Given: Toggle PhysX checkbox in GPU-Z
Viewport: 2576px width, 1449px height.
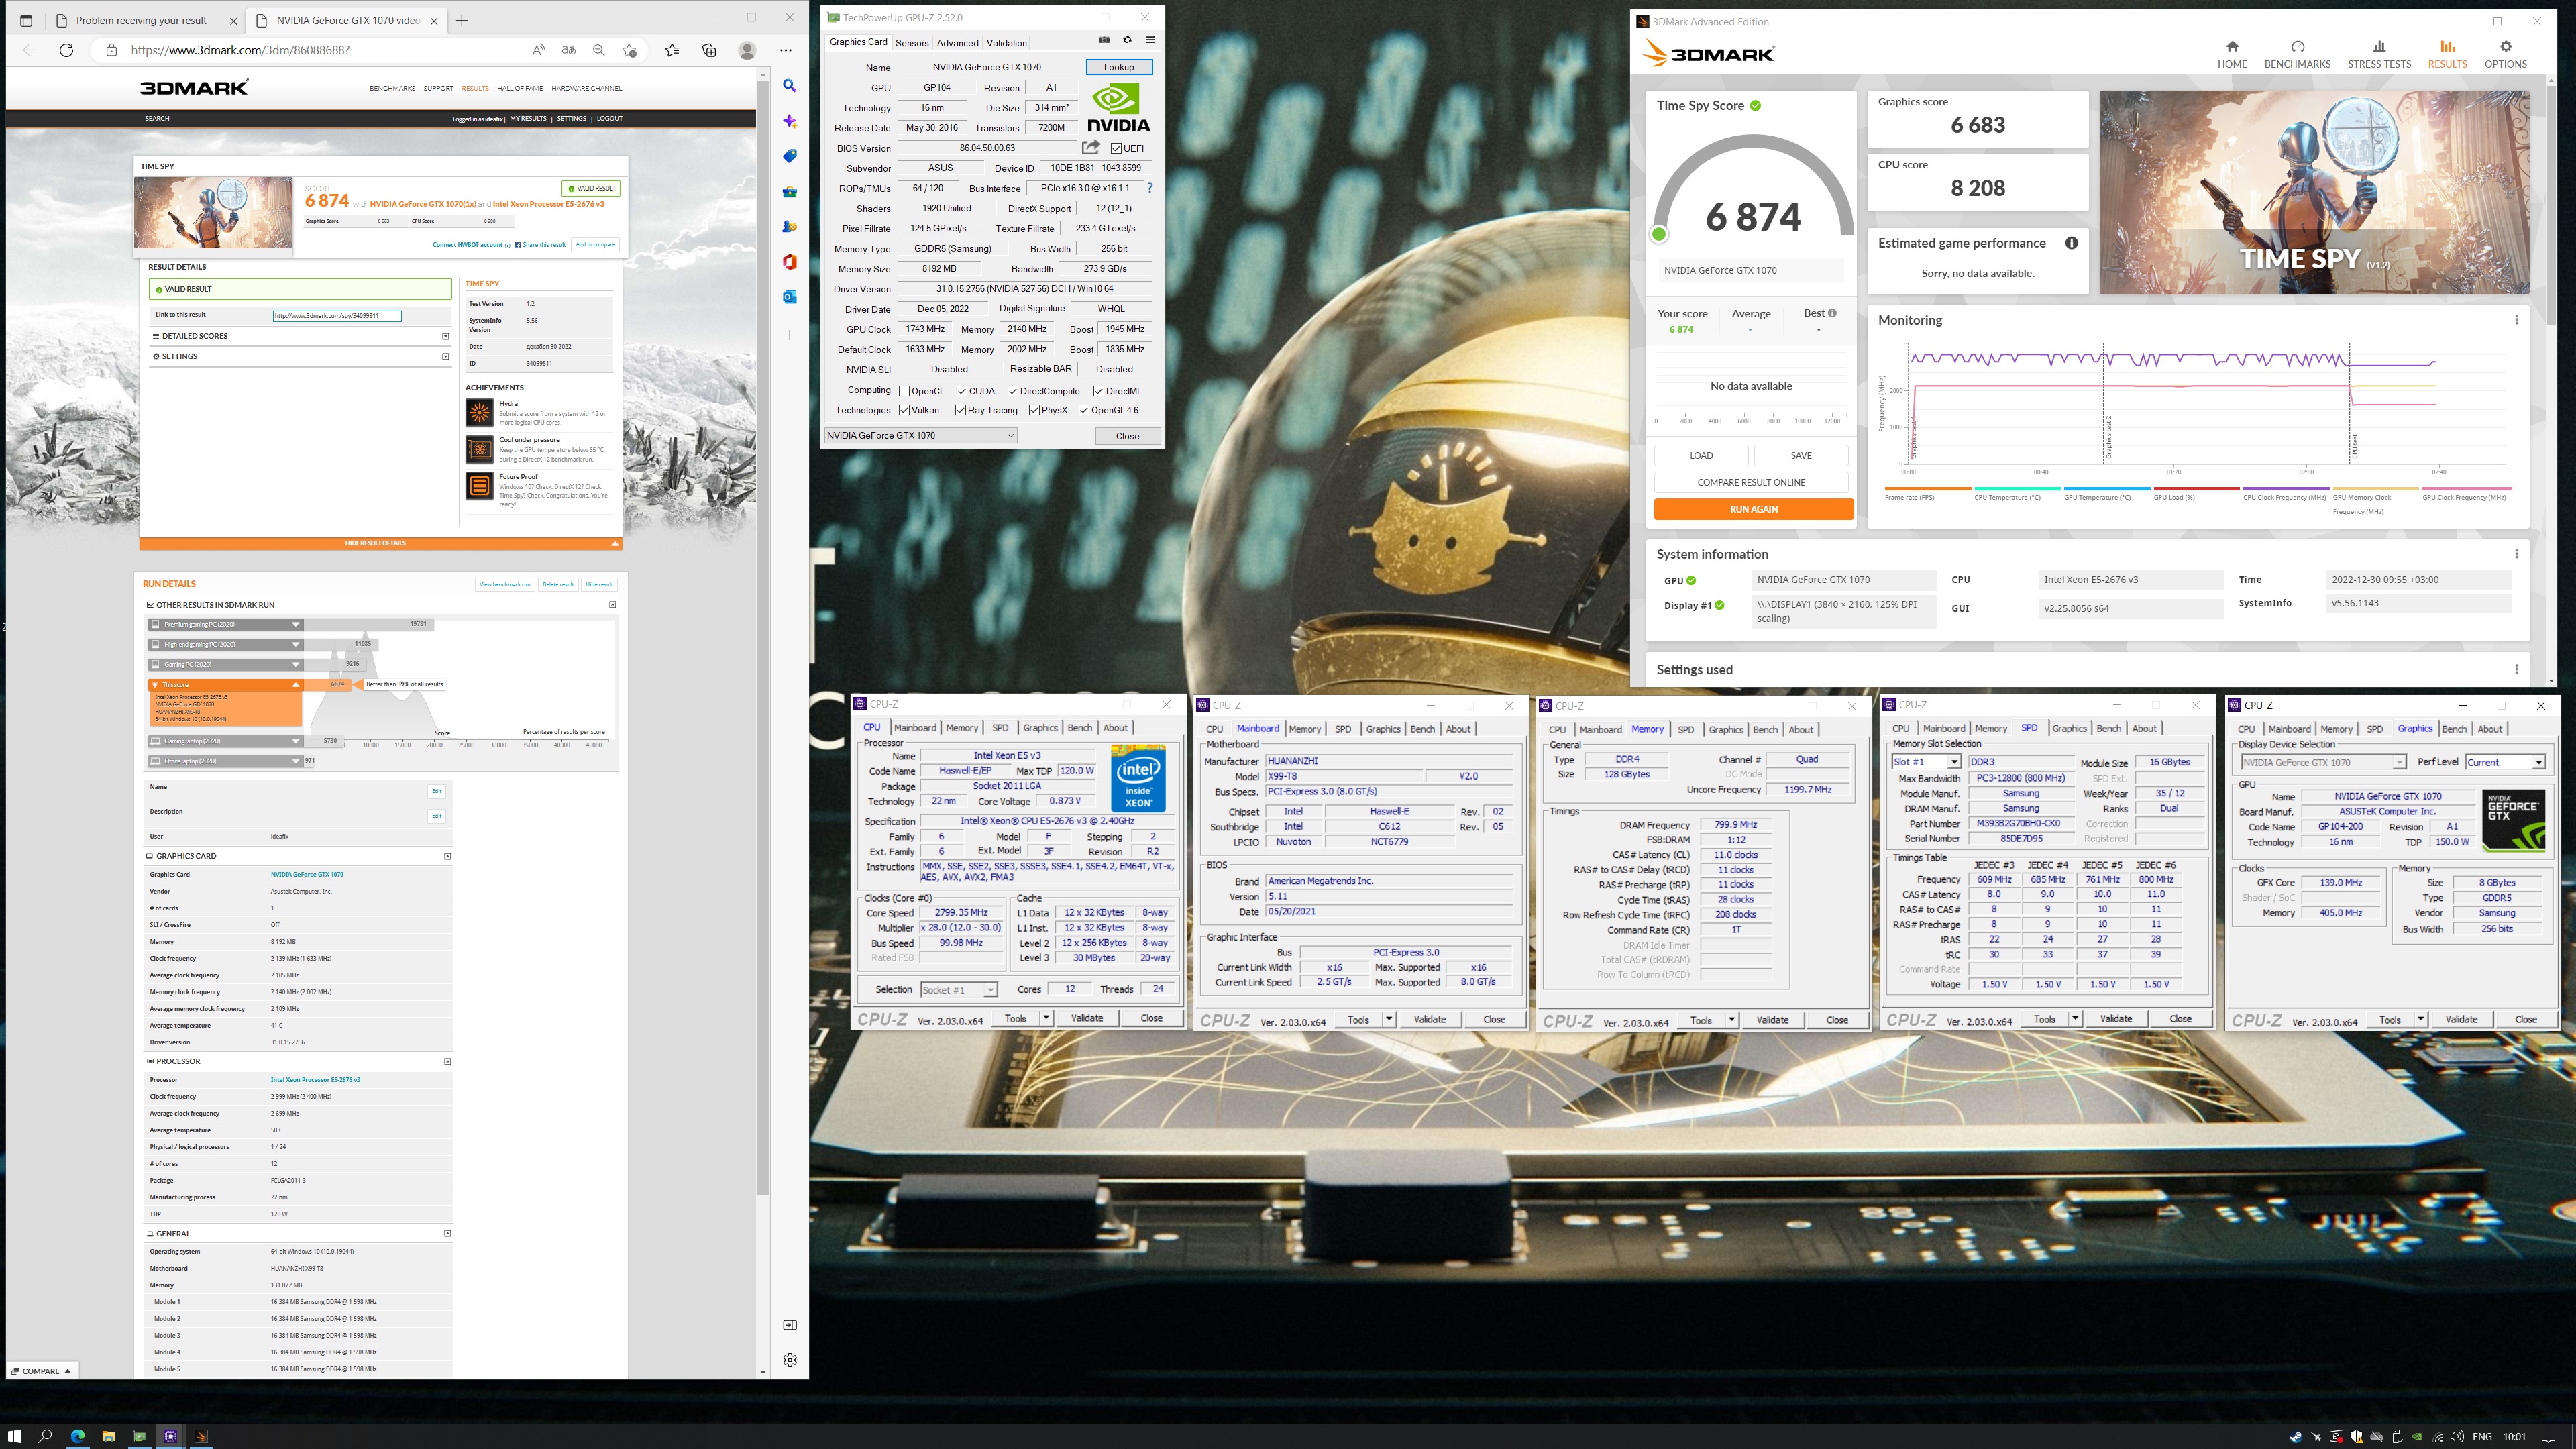Looking at the screenshot, I should point(1034,410).
